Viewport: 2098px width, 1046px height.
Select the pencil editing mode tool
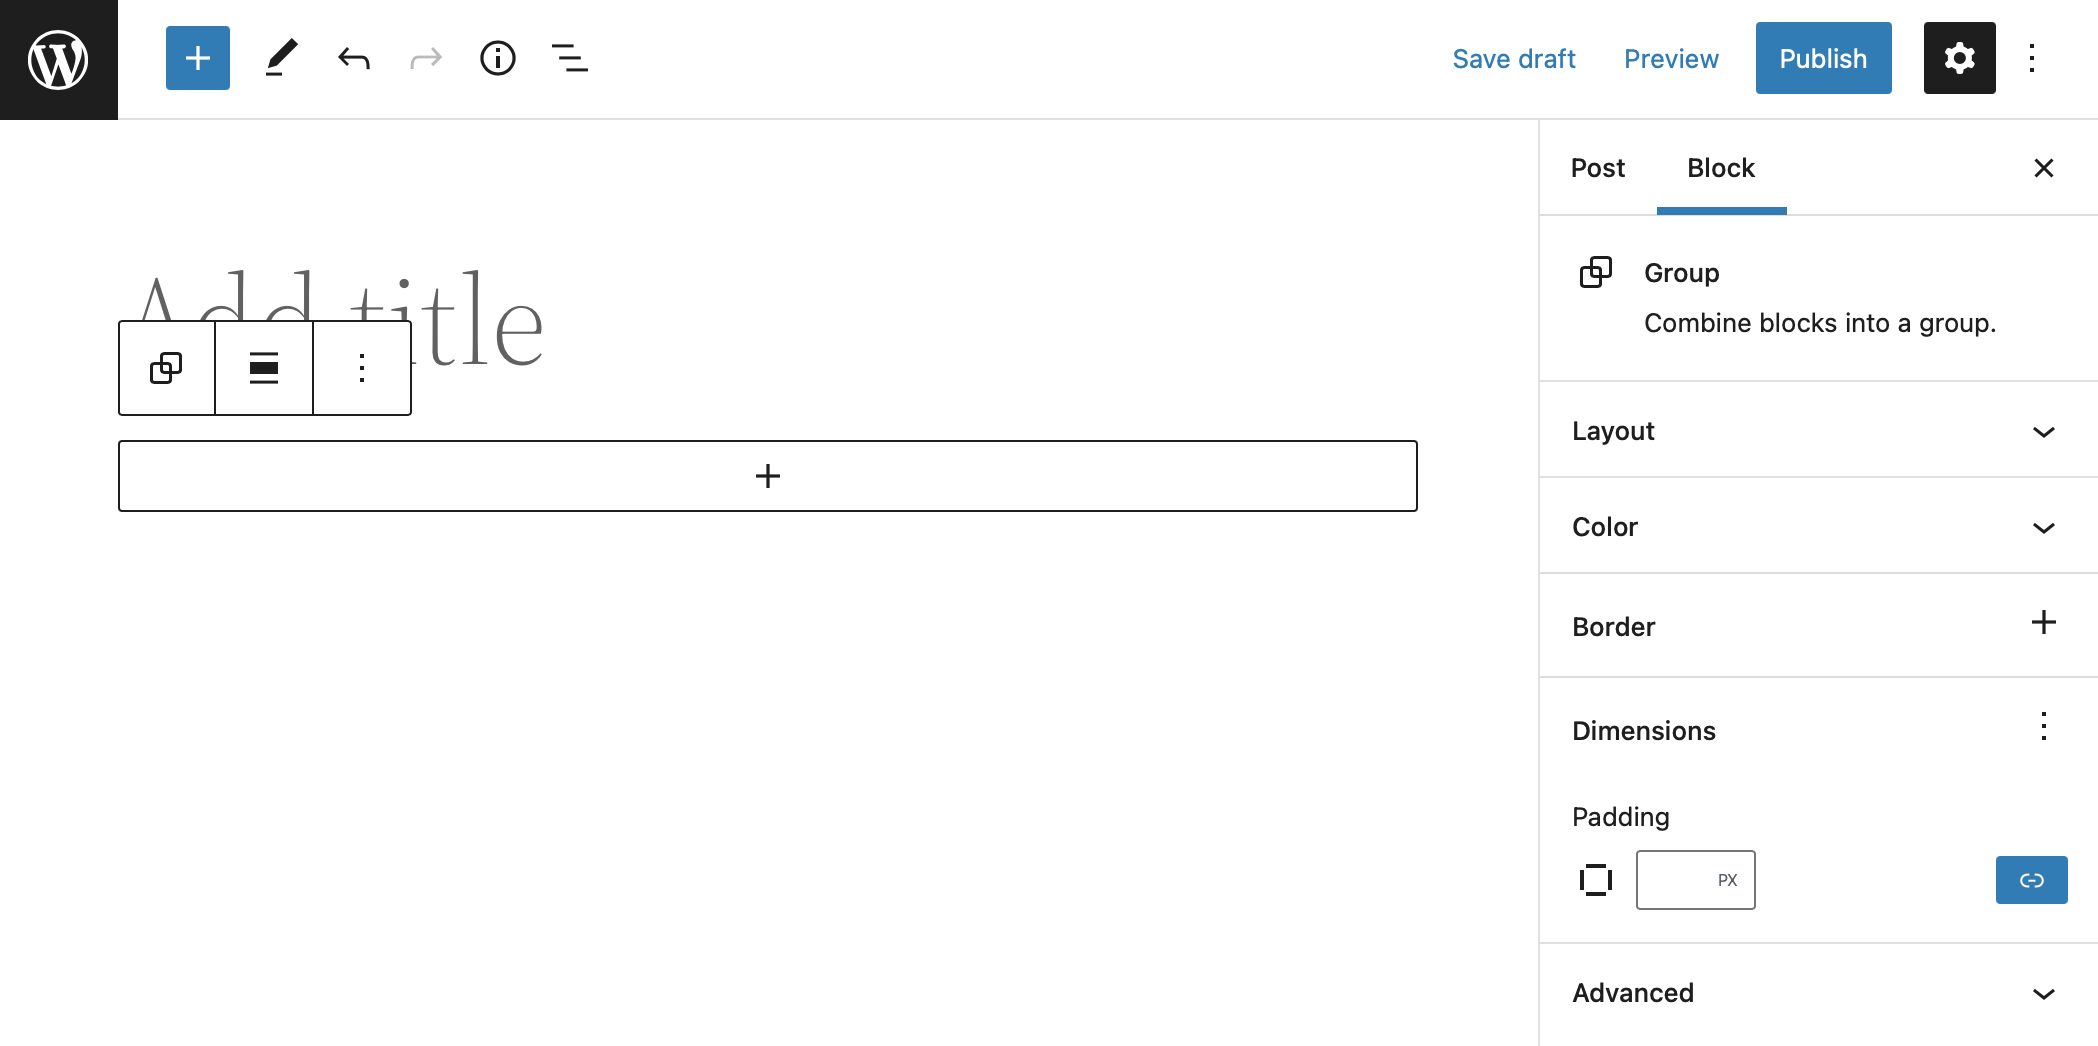281,58
